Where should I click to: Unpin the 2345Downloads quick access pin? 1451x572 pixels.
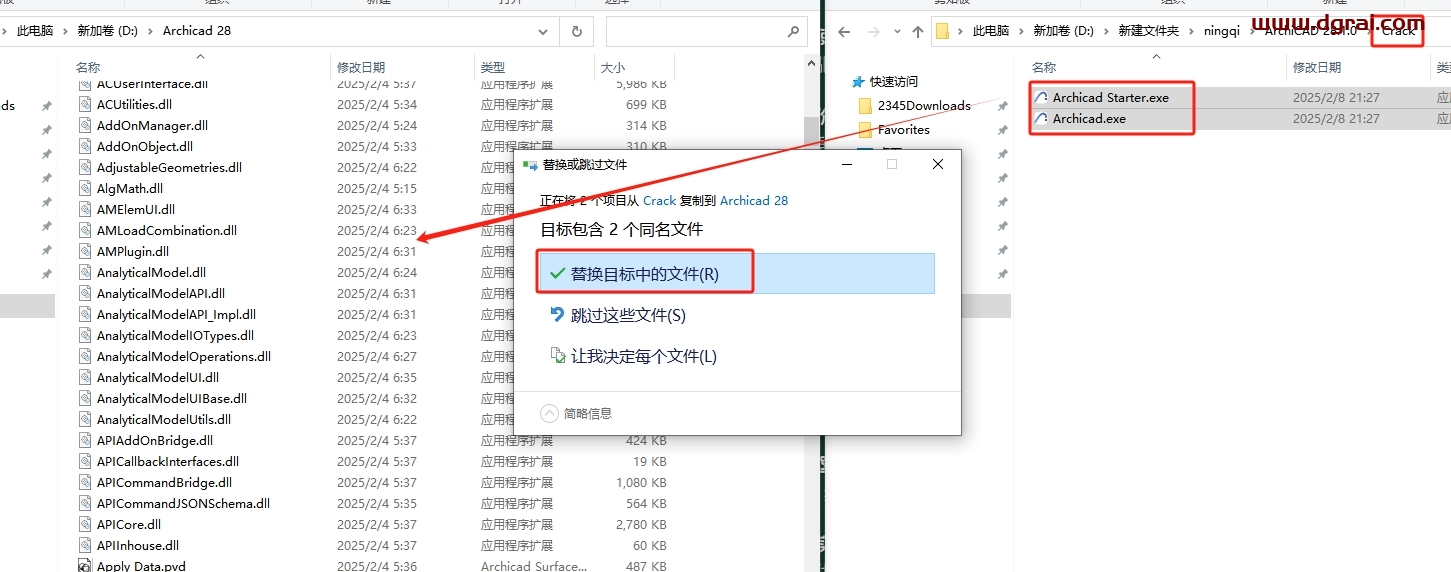(x=1002, y=105)
